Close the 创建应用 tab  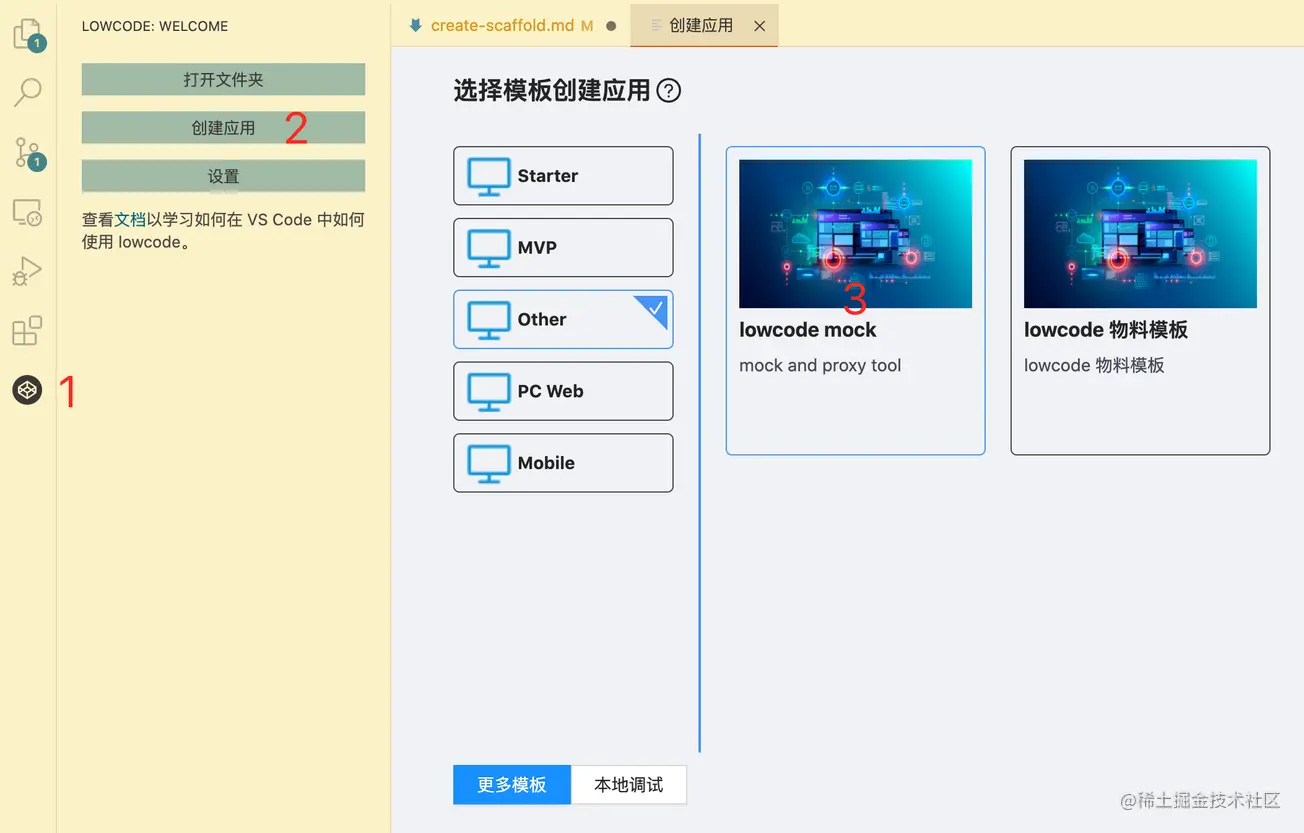tap(759, 26)
